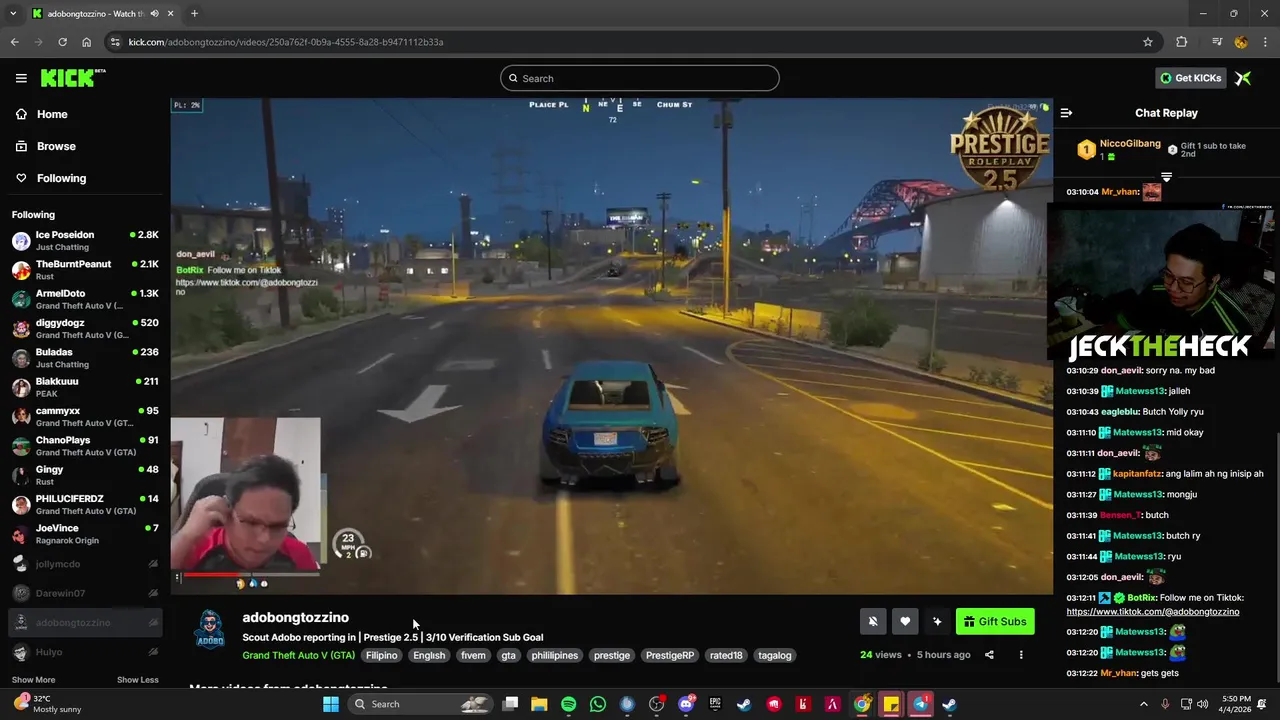Screen dimensions: 1280x720
Task: Open Buladas channel in sidebar
Action: click(85, 358)
